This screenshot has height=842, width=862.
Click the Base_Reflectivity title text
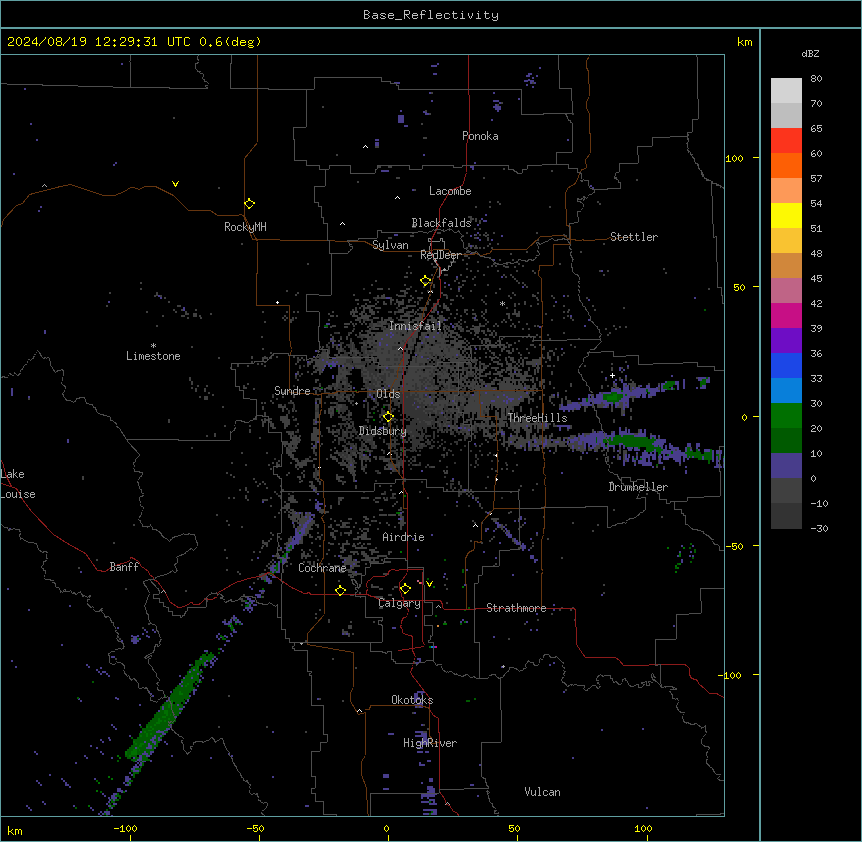click(431, 15)
